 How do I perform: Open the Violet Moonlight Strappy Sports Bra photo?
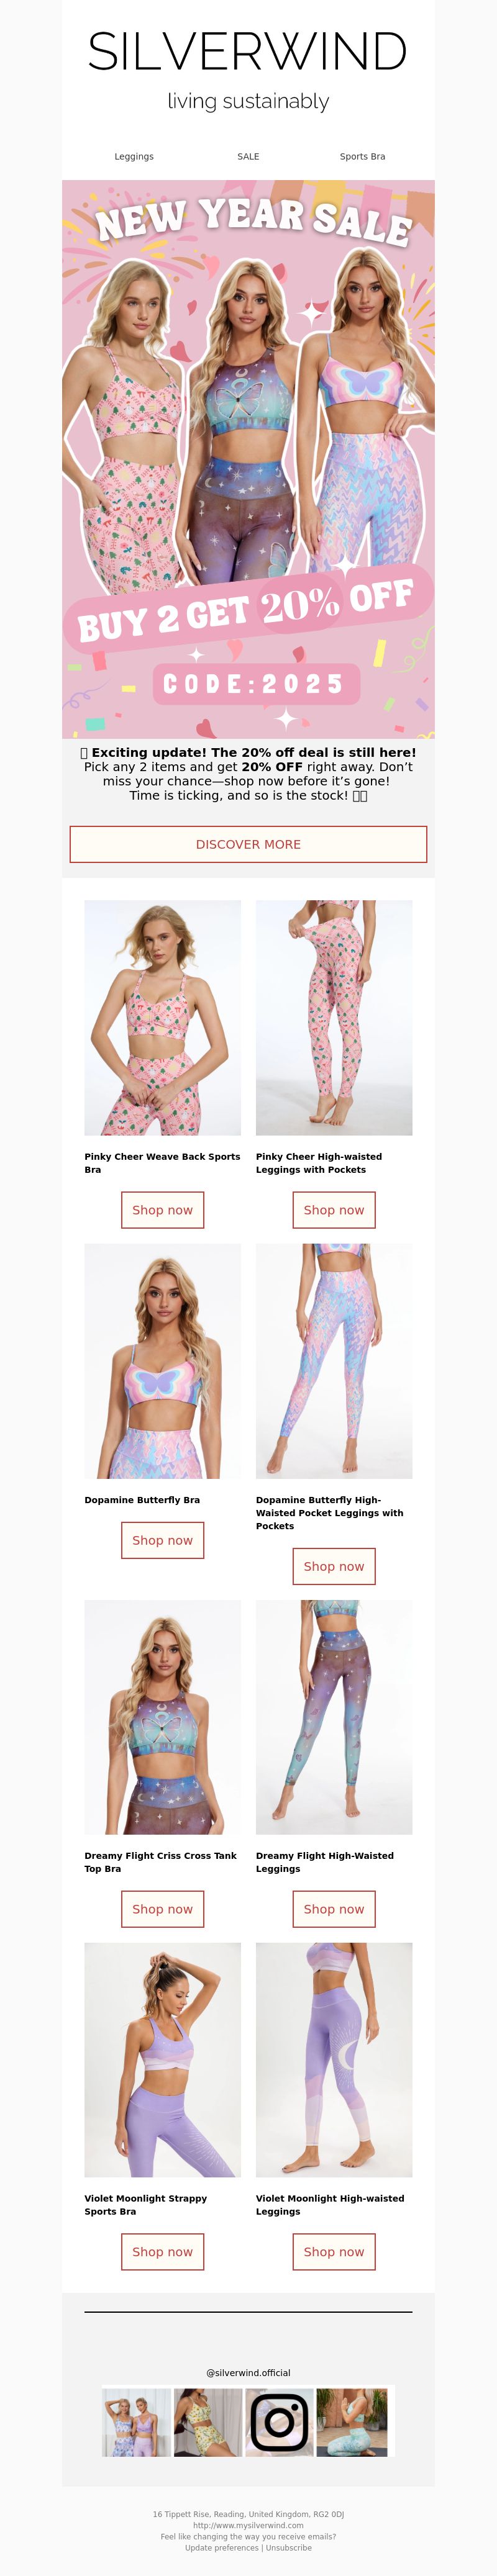162,2060
